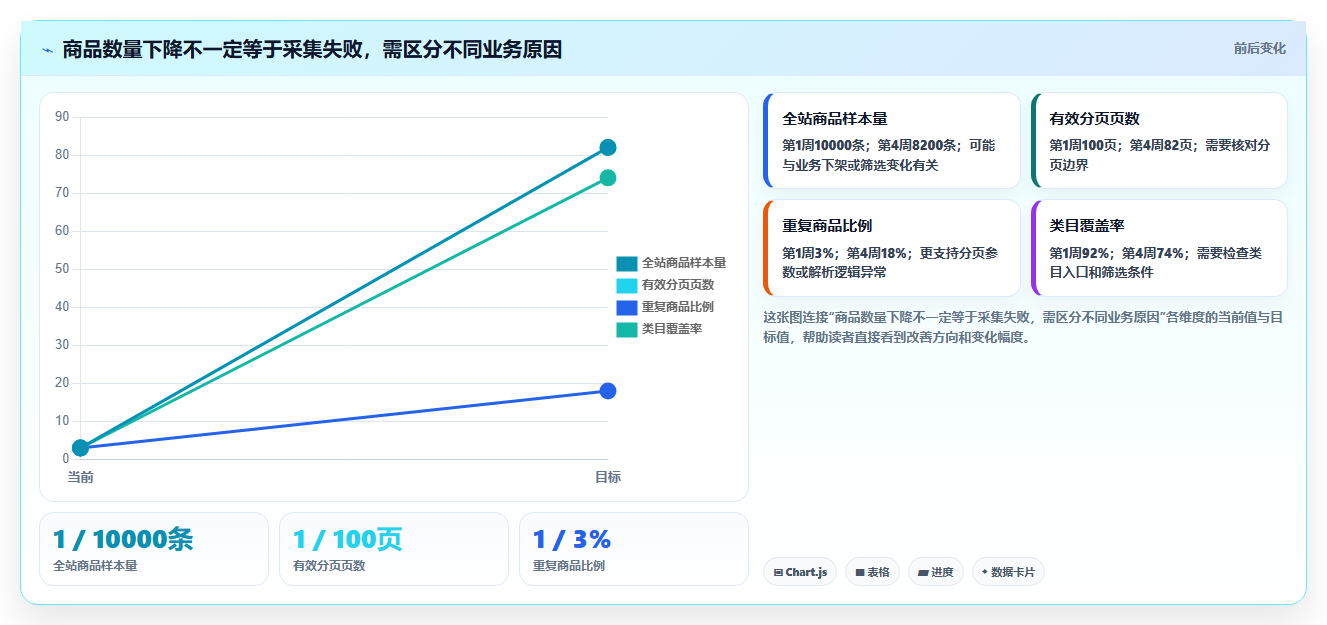The width and height of the screenshot is (1327, 625).
Task: Click the chart description paragraph starting 这张图连接
Action: click(1023, 327)
